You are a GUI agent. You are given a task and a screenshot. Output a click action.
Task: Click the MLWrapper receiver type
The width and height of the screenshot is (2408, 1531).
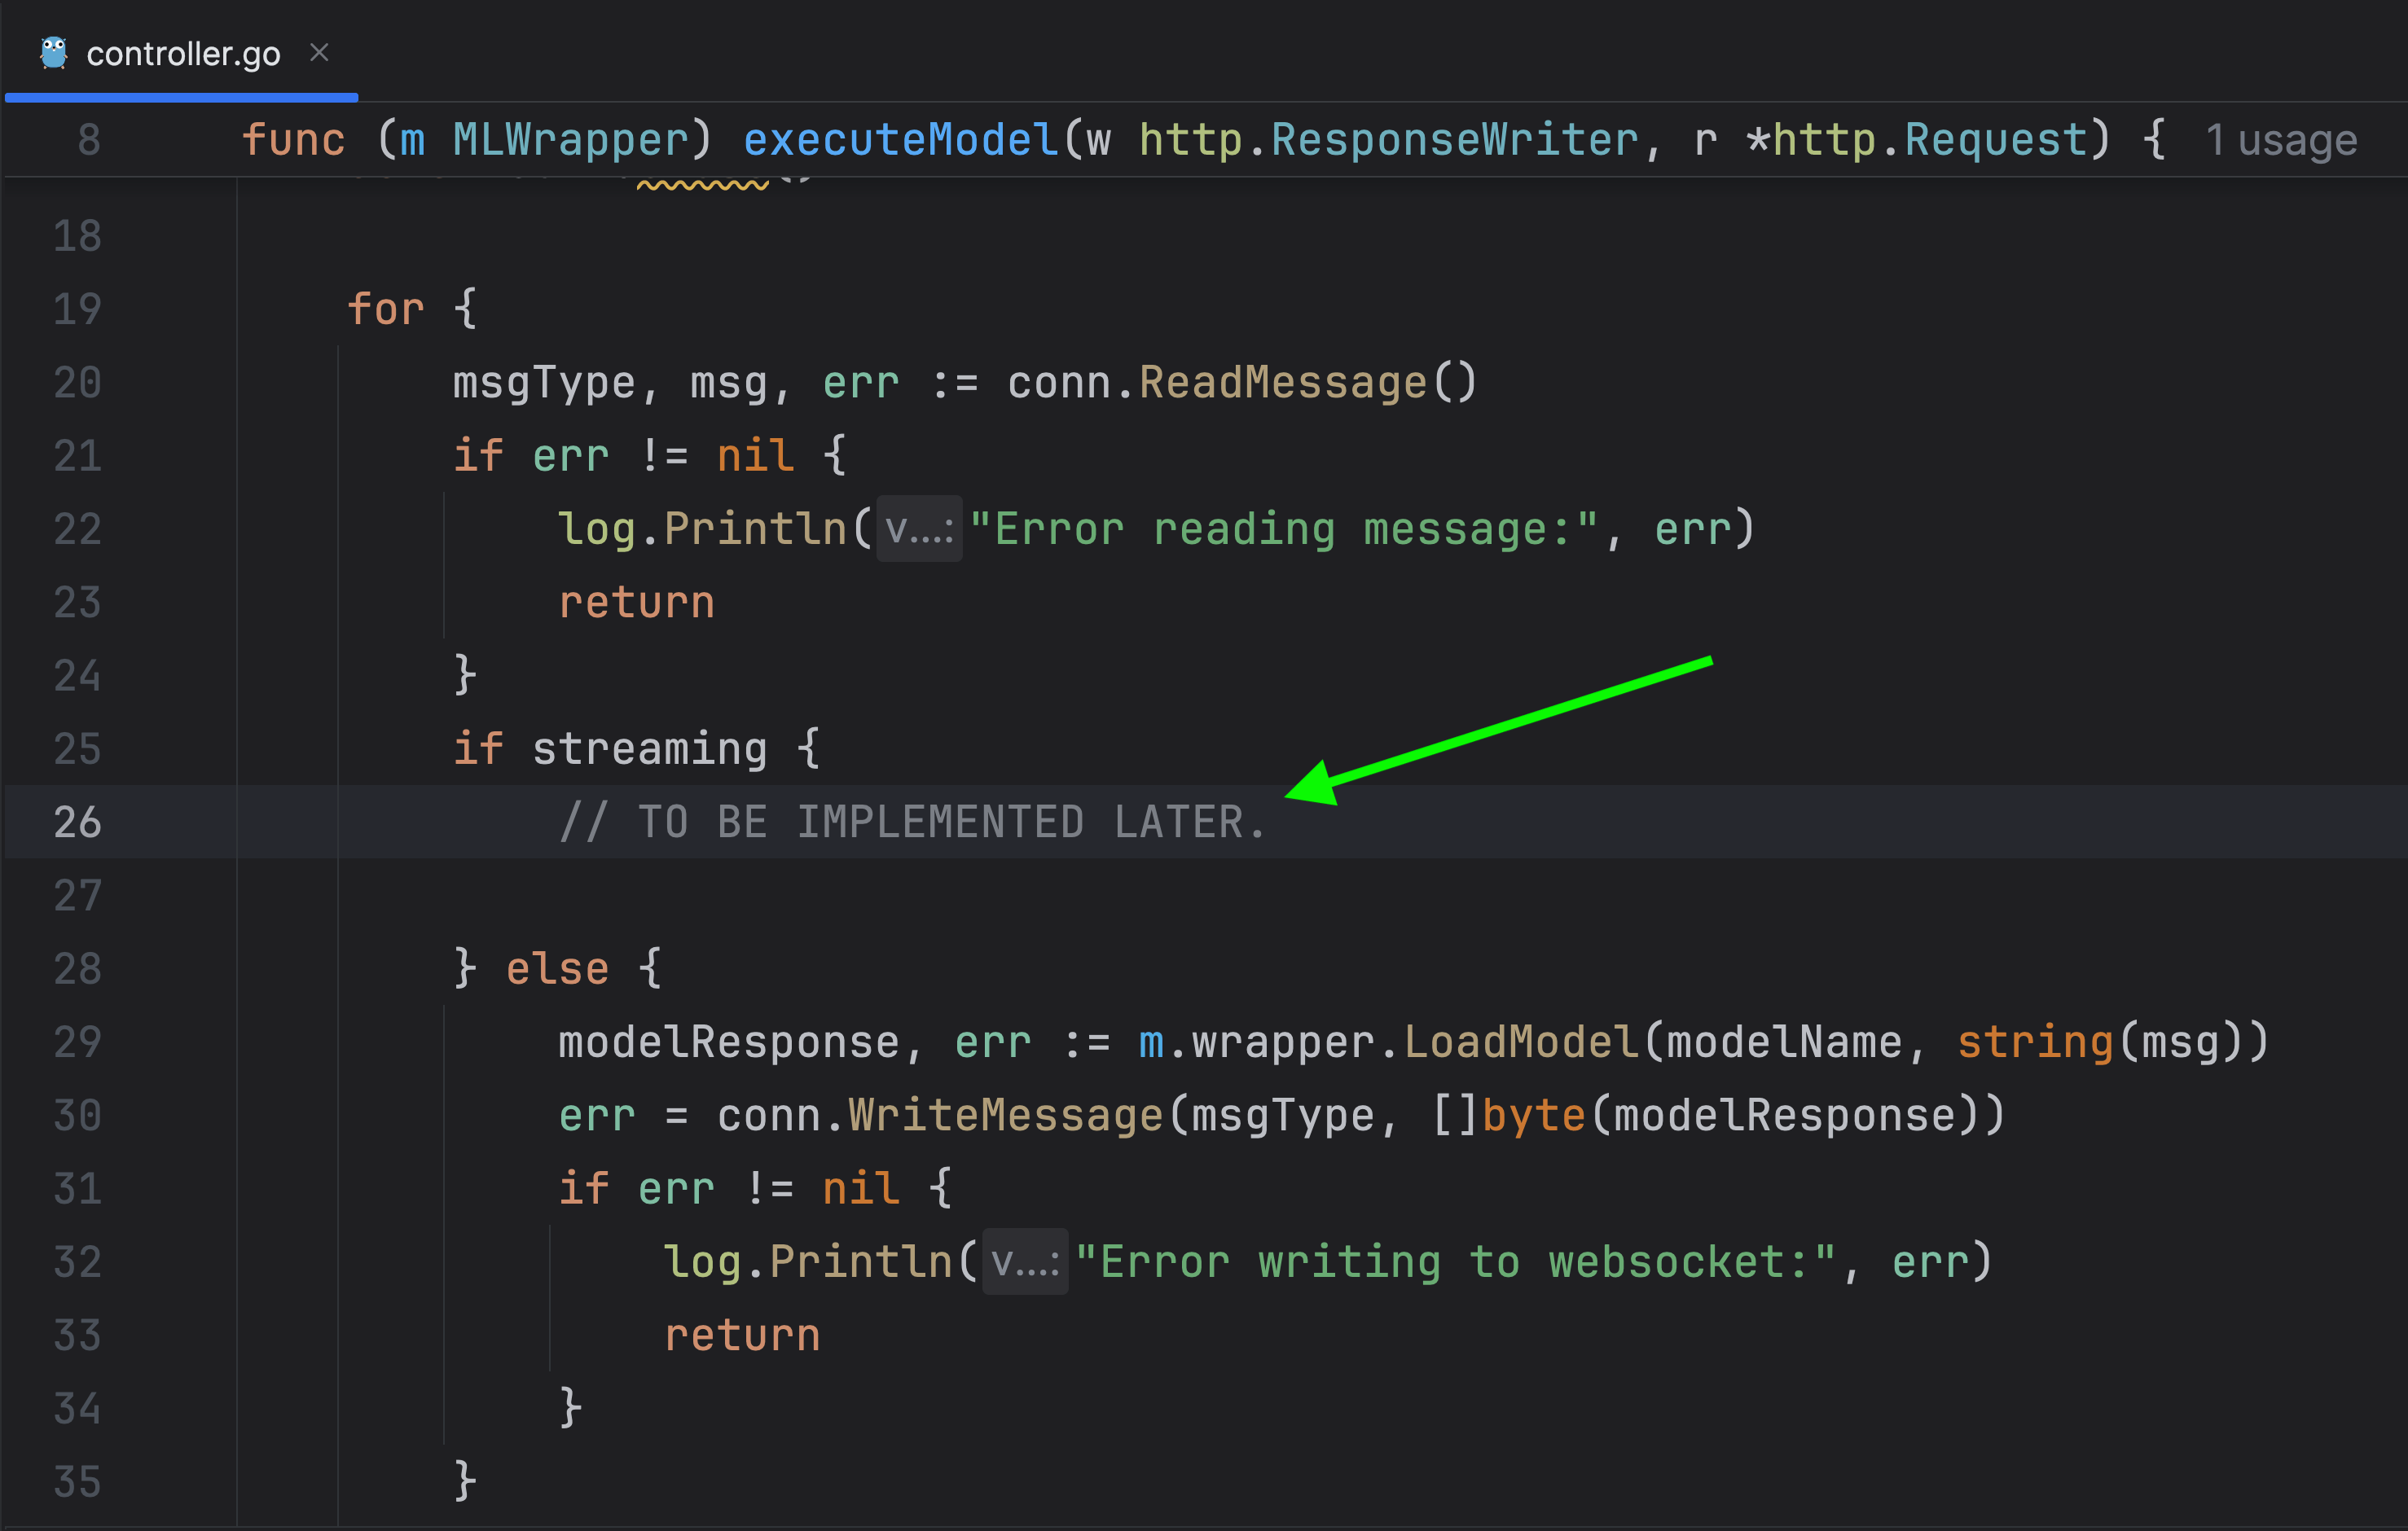(x=570, y=140)
